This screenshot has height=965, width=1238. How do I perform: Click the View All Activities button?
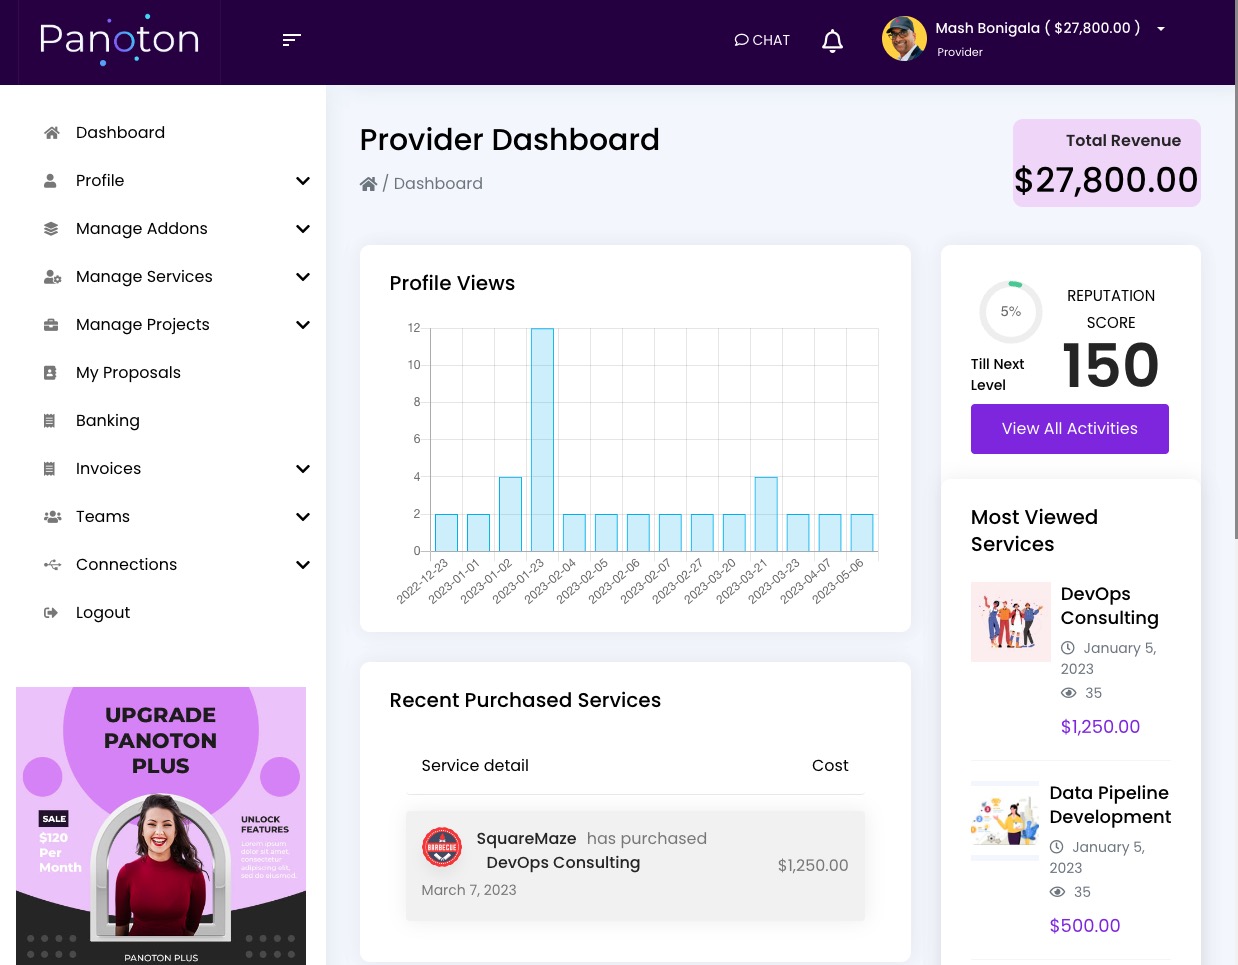click(1070, 429)
